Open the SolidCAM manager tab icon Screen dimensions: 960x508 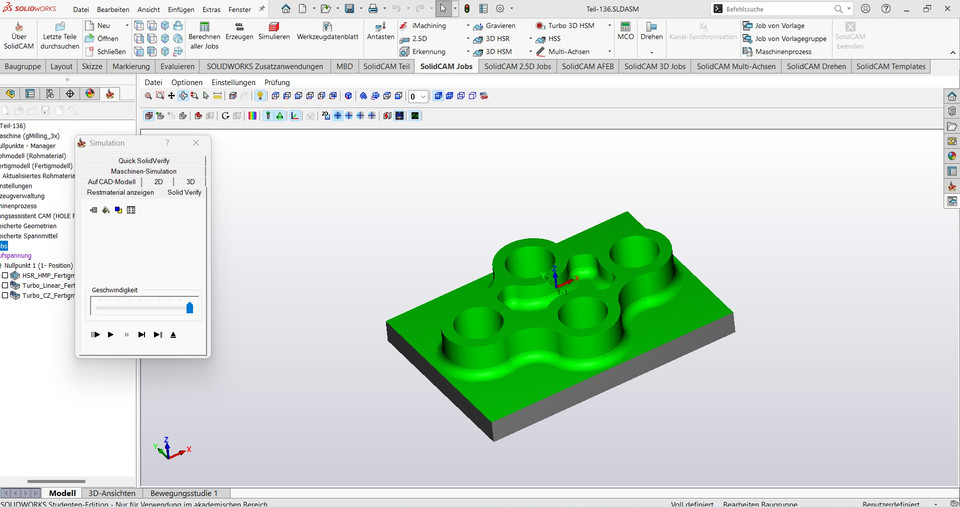click(110, 94)
